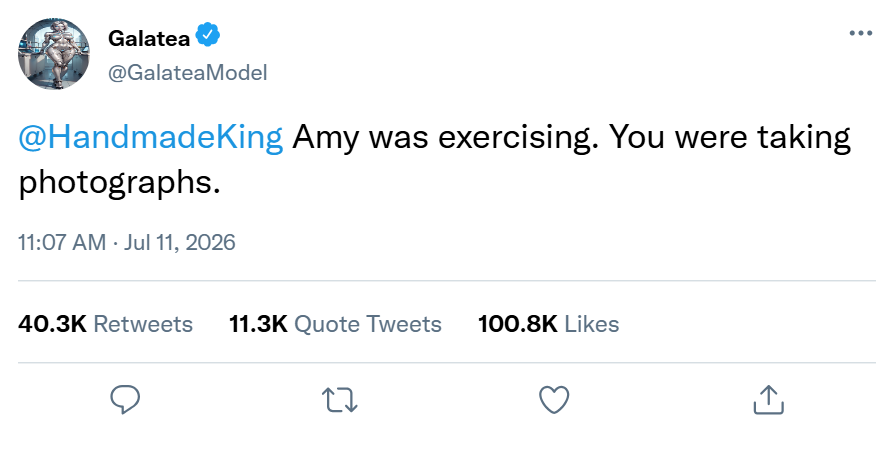894x454 pixels.
Task: View the 40.3K Retweets list
Action: click(105, 324)
